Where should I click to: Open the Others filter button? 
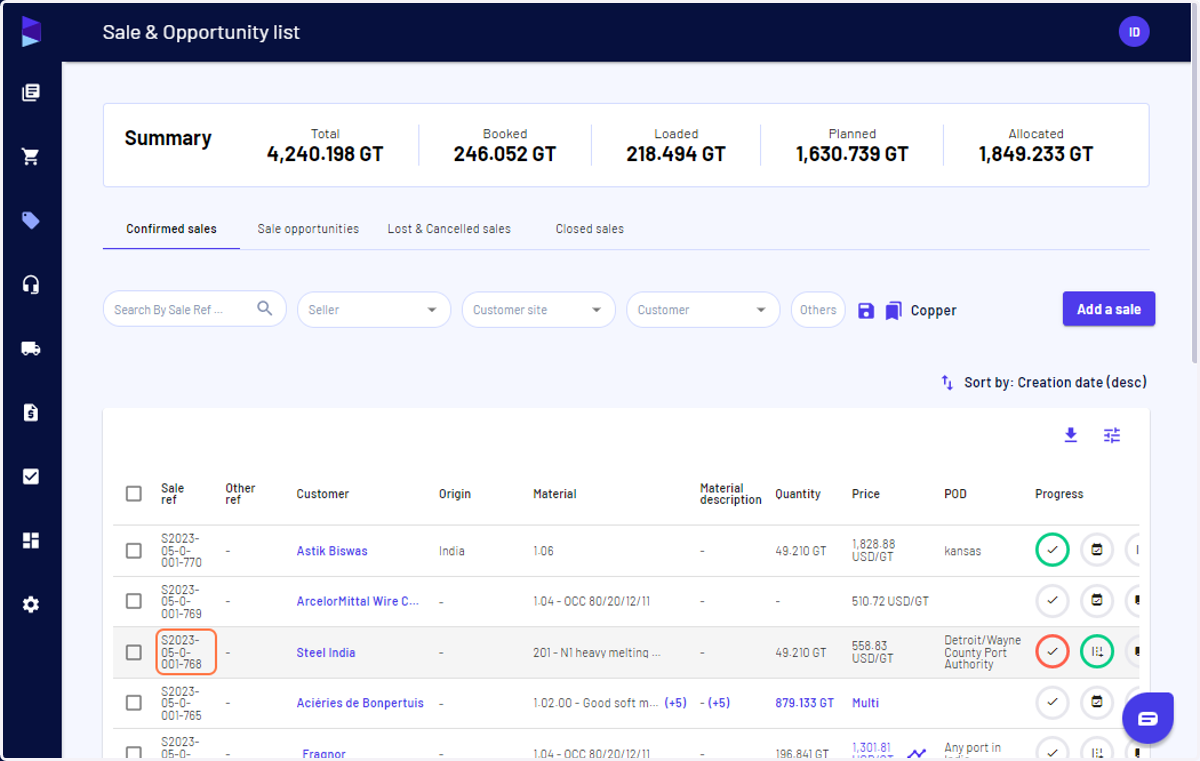pos(818,310)
